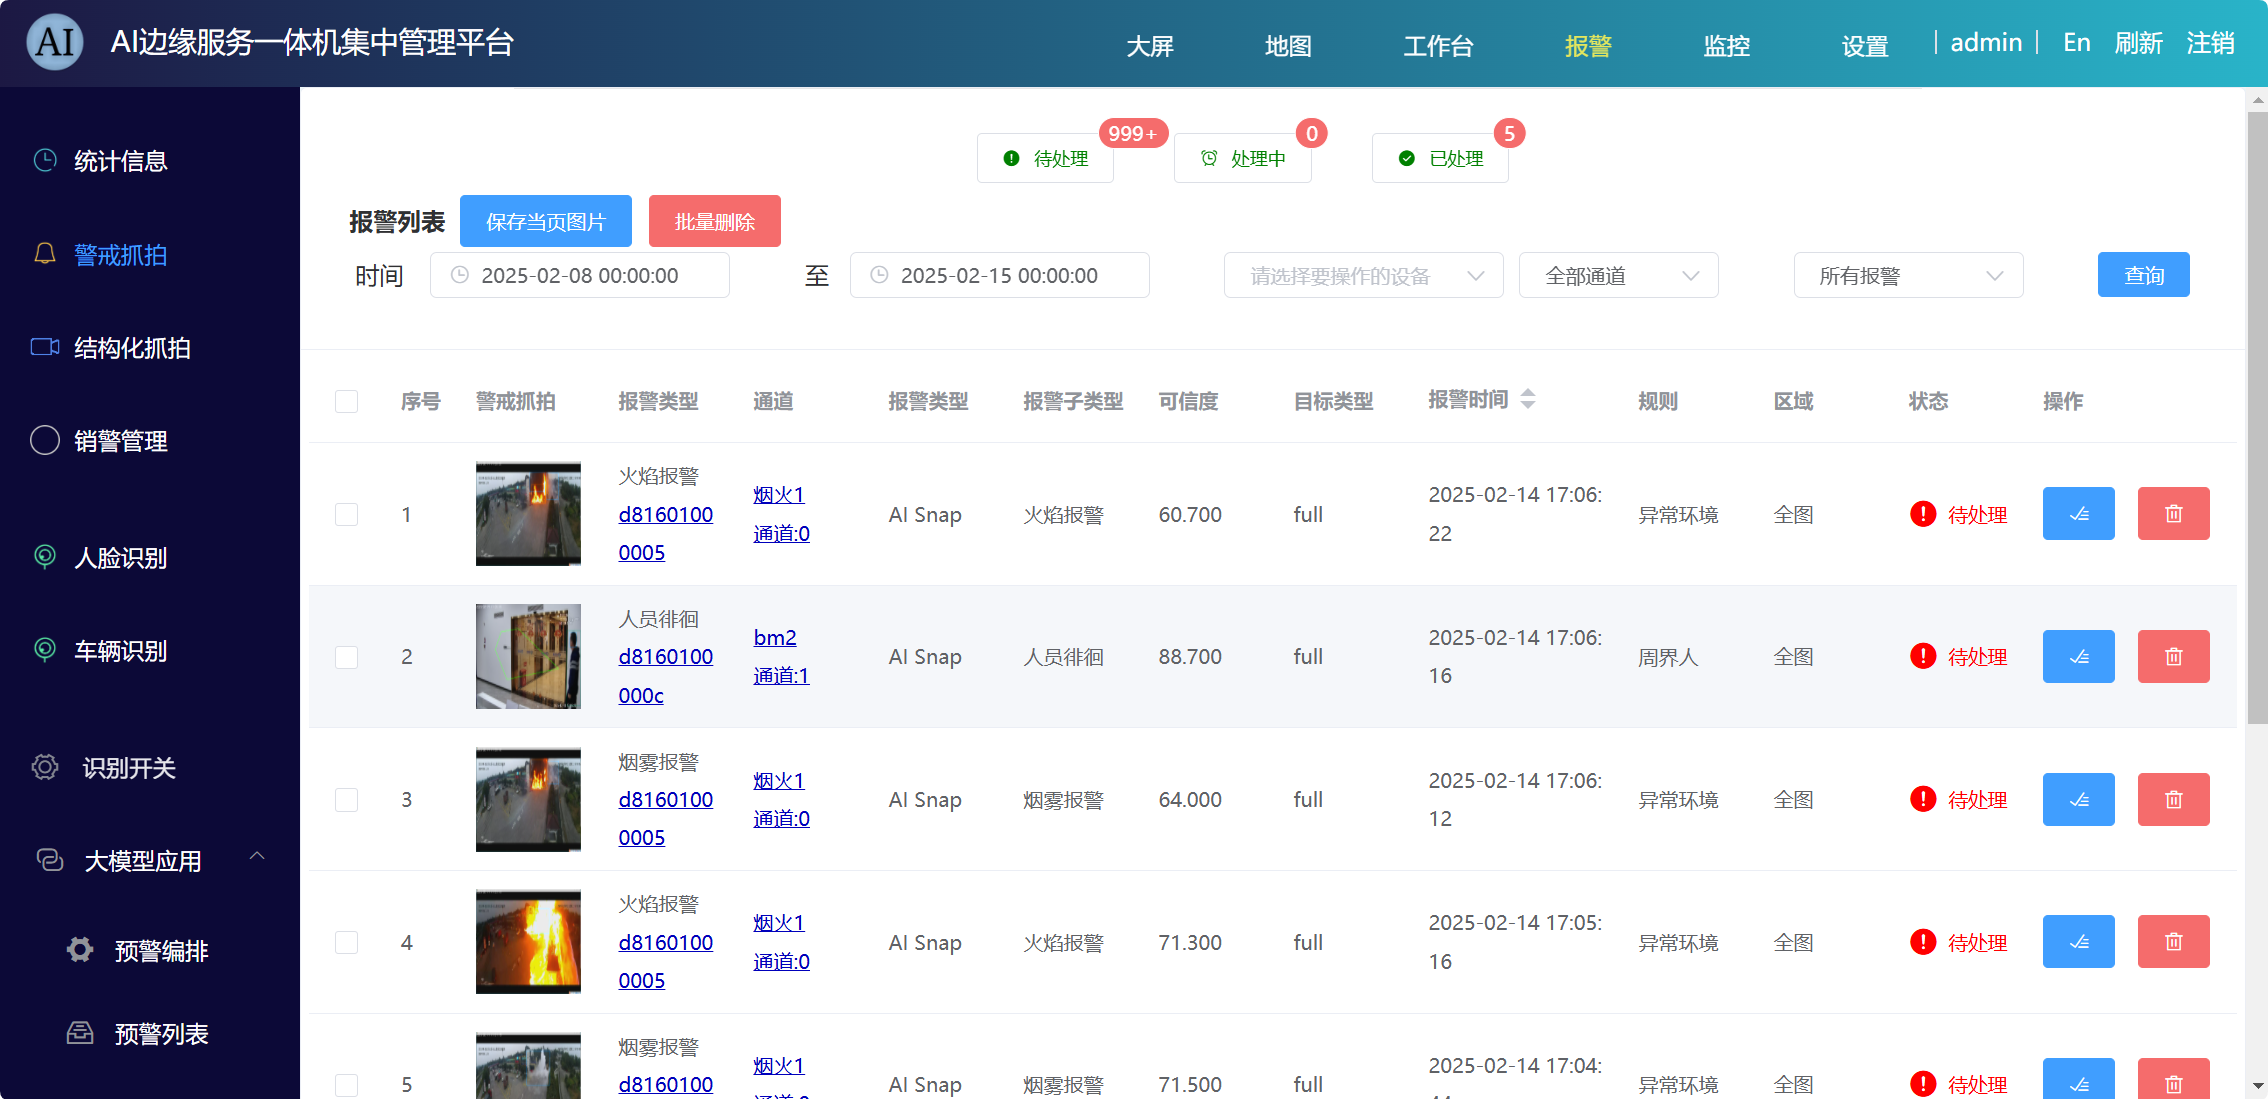Click the 注销 logout link

[2210, 43]
